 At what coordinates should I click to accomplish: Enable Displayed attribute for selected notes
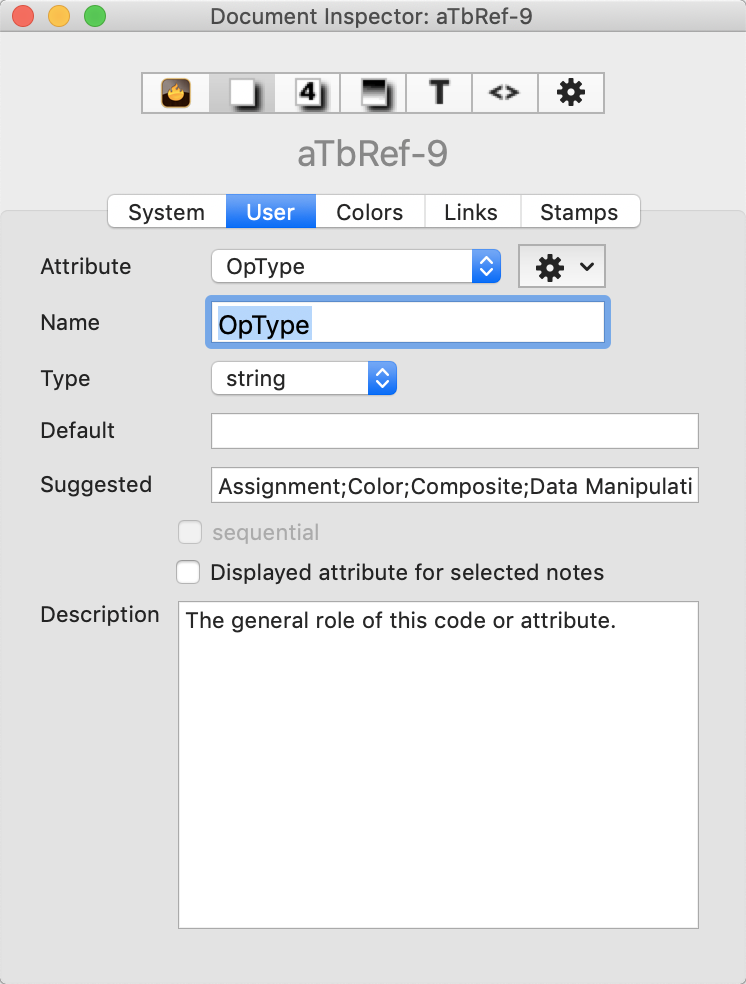pyautogui.click(x=188, y=572)
